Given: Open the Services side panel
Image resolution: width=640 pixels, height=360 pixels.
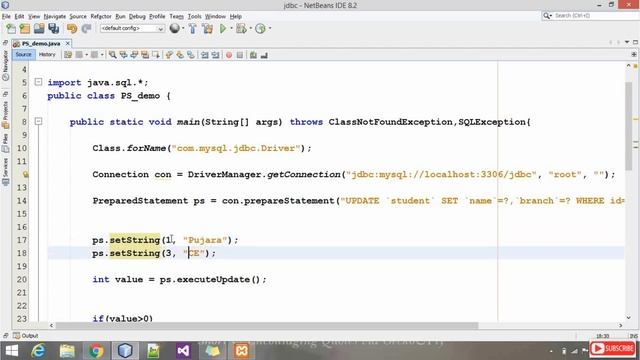Looking at the screenshot, I should coord(5,172).
